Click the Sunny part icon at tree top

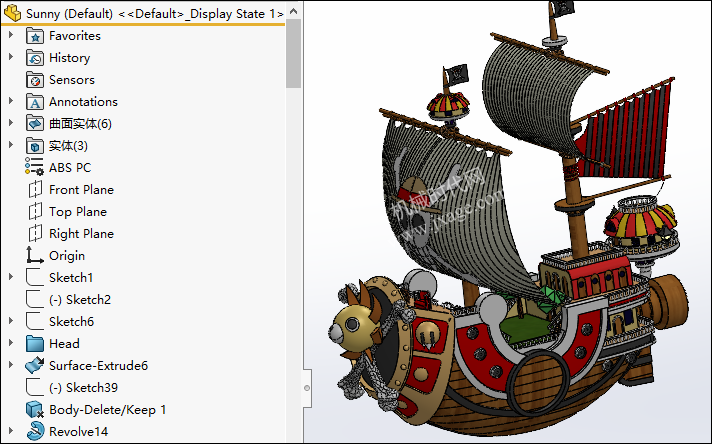pyautogui.click(x=12, y=13)
